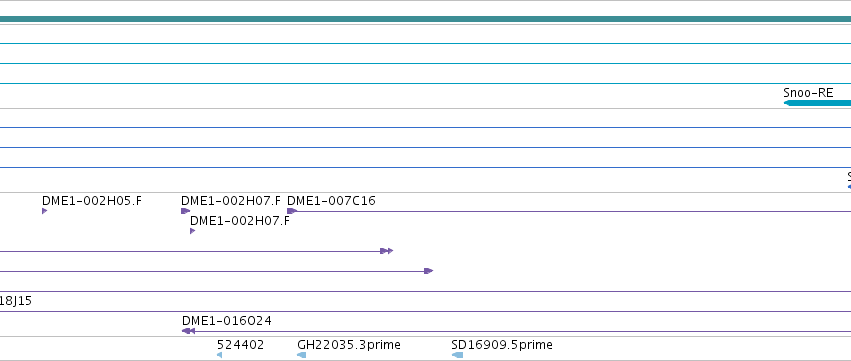Click the DME1-016O24 double arrow marker
851x361 pixels.
click(188, 331)
